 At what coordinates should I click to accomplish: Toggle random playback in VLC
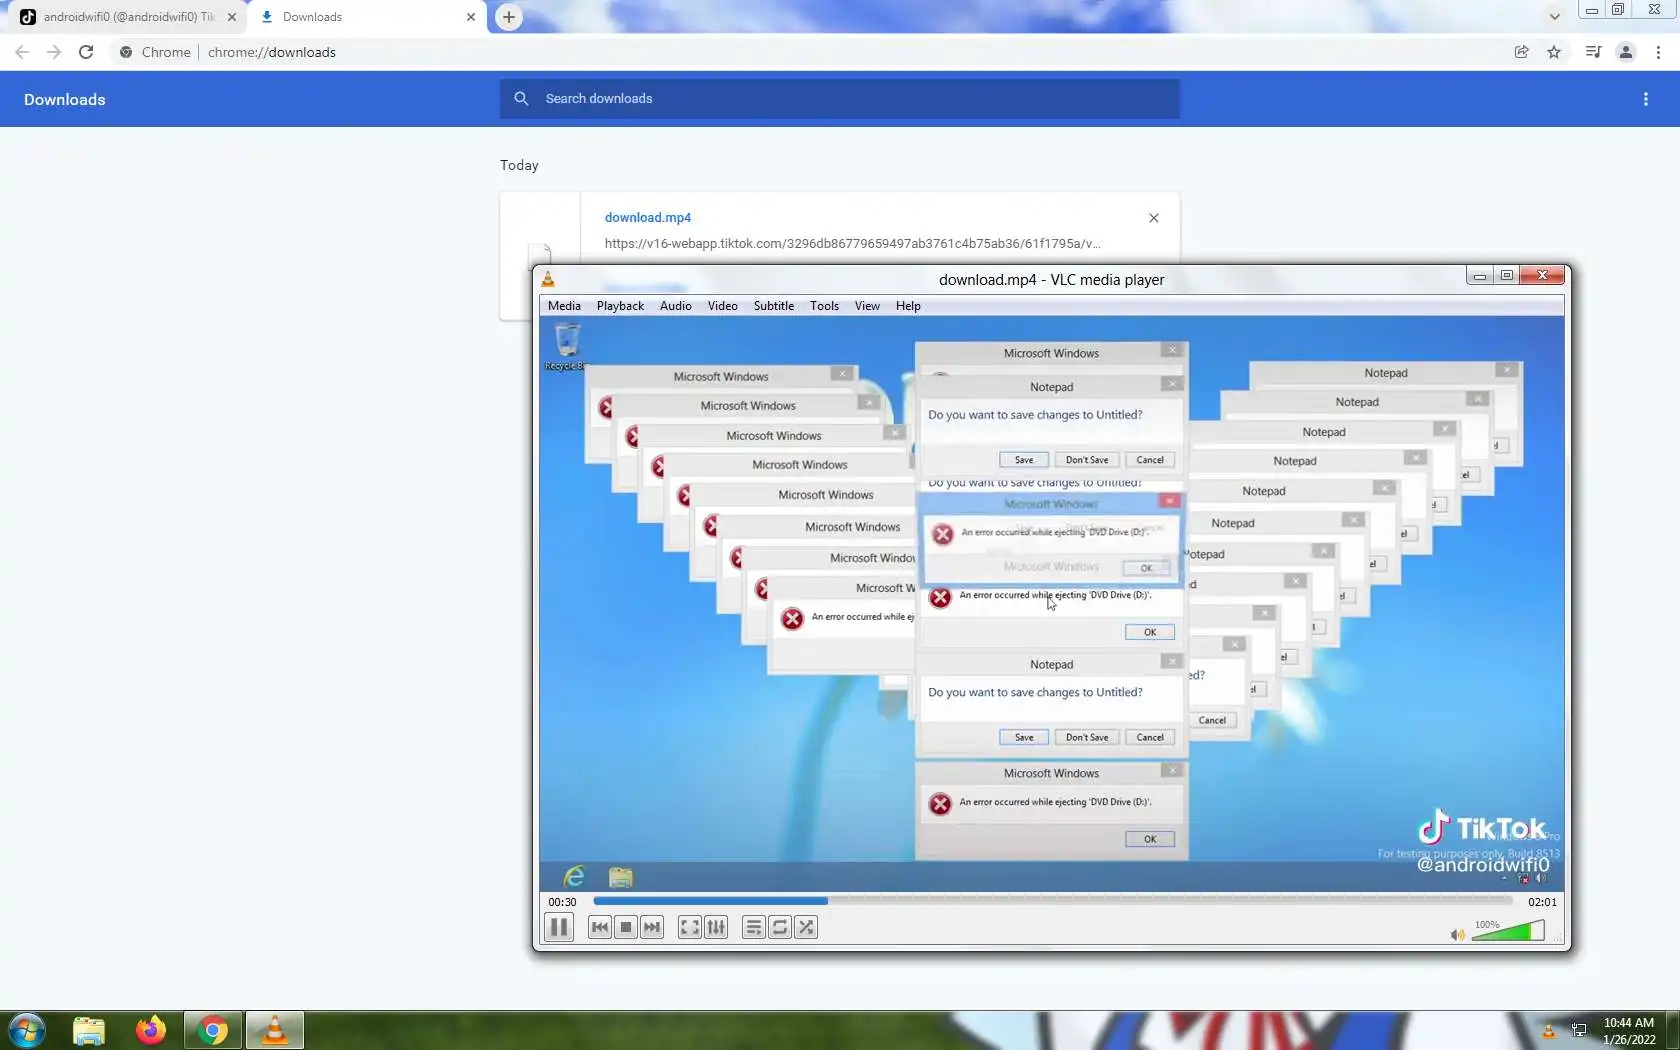click(x=806, y=927)
